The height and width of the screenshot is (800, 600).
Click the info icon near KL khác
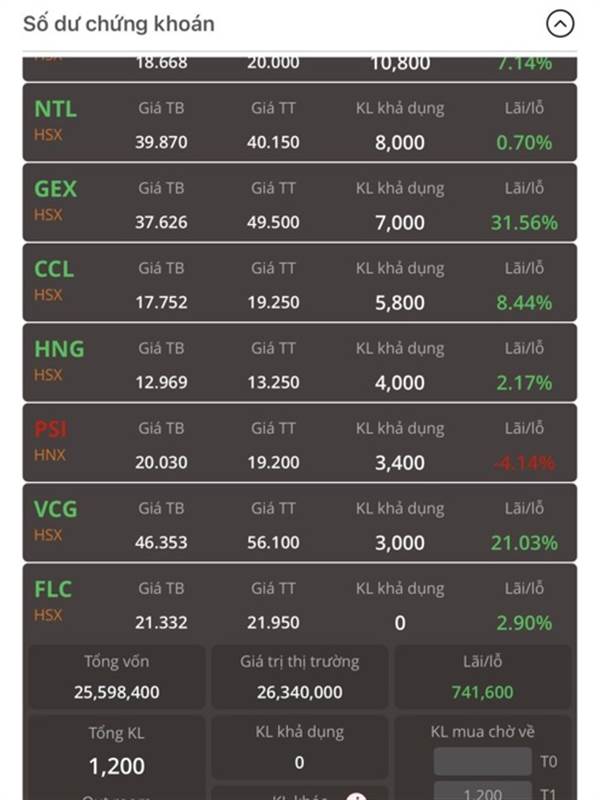pyautogui.click(x=356, y=796)
